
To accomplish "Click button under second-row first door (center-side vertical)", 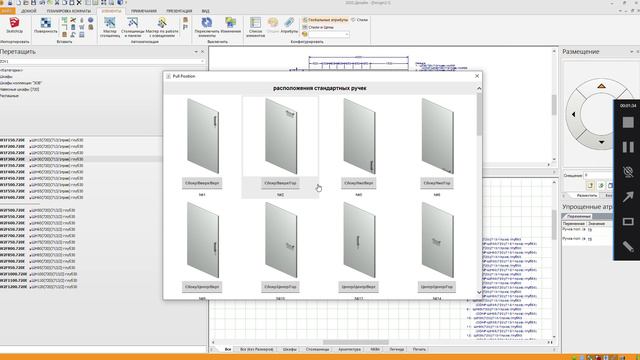I will (202, 287).
